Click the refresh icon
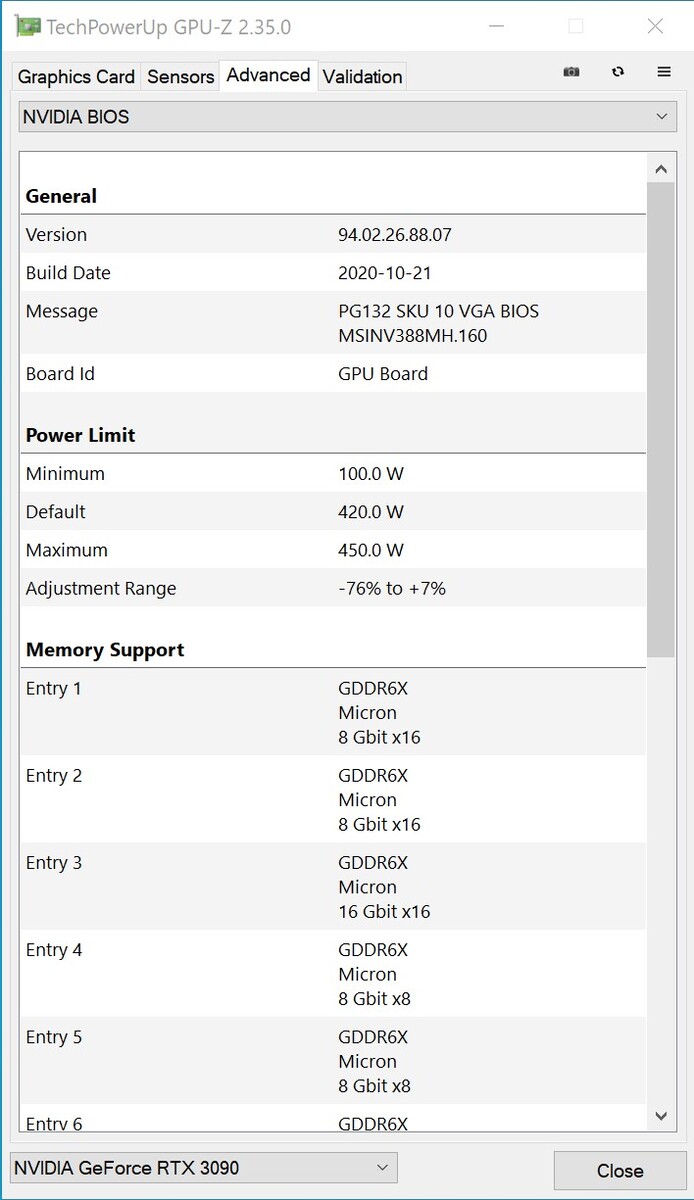The height and width of the screenshot is (1200, 694). click(618, 72)
